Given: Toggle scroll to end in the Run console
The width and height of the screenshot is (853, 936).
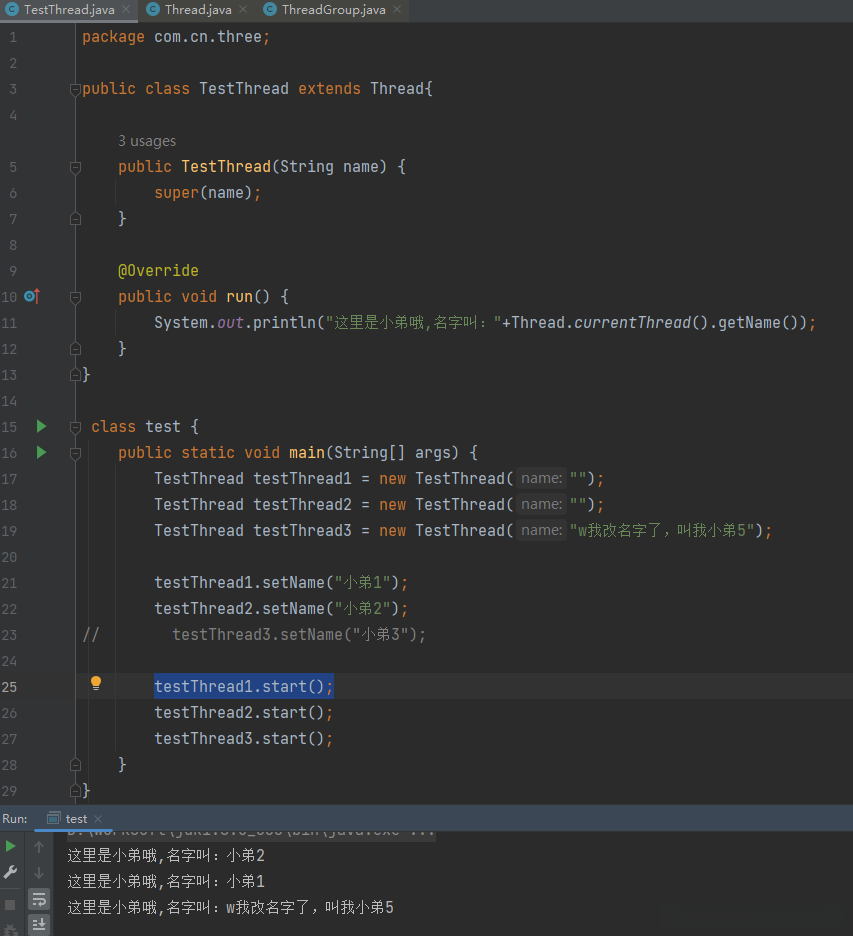Looking at the screenshot, I should click(x=39, y=924).
